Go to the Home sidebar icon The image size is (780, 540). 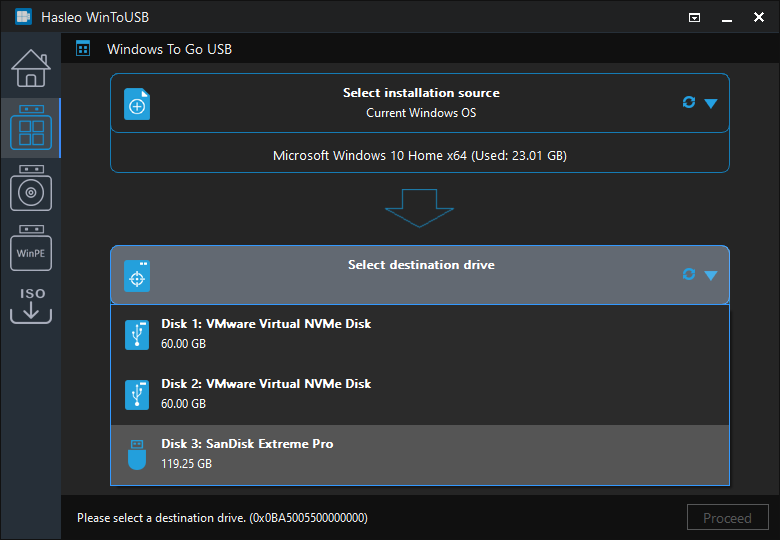pyautogui.click(x=31, y=68)
